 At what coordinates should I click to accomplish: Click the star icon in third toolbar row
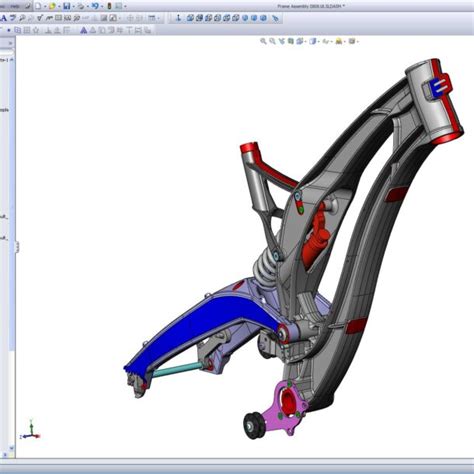[36, 30]
